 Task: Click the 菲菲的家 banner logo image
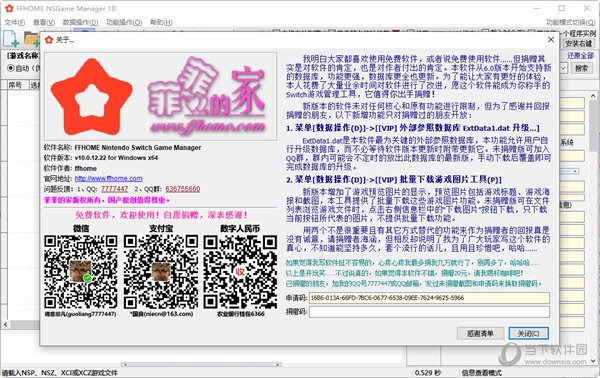[x=207, y=96]
